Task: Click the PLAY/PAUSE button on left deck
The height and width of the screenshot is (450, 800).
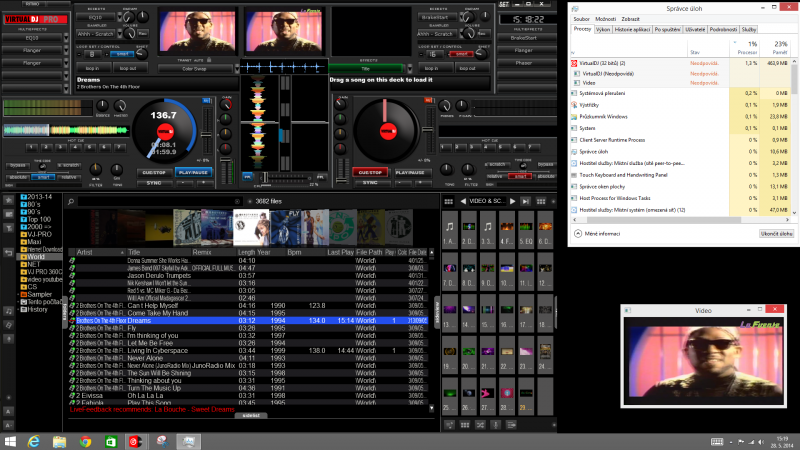Action: [193, 172]
